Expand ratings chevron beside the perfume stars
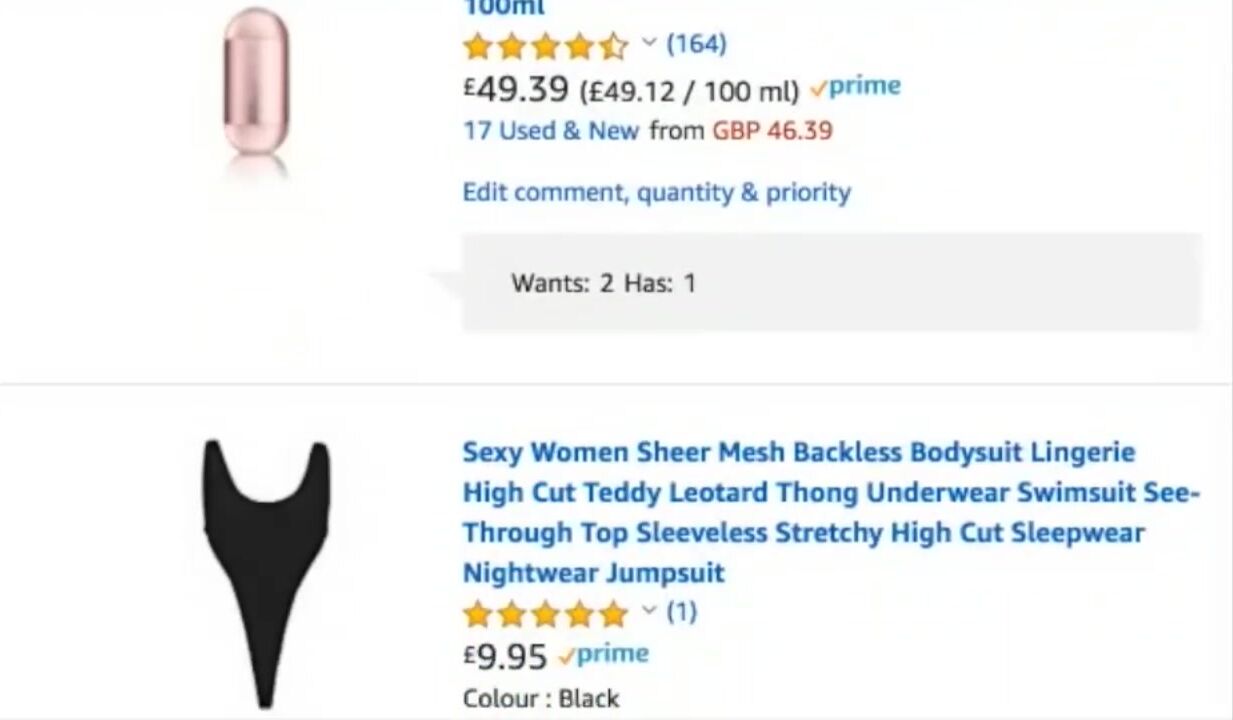This screenshot has height=720, width=1233. tap(648, 43)
